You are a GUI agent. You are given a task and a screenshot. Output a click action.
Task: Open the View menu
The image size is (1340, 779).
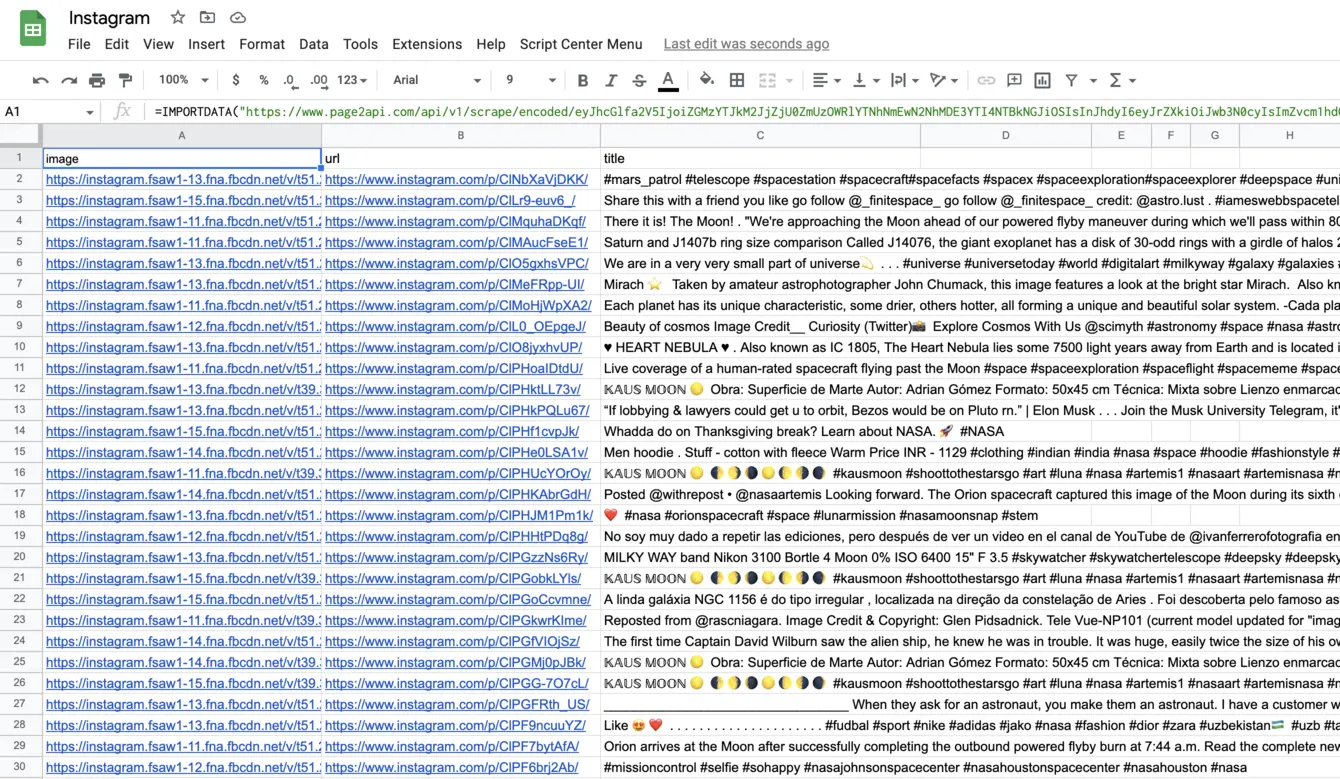coord(158,44)
